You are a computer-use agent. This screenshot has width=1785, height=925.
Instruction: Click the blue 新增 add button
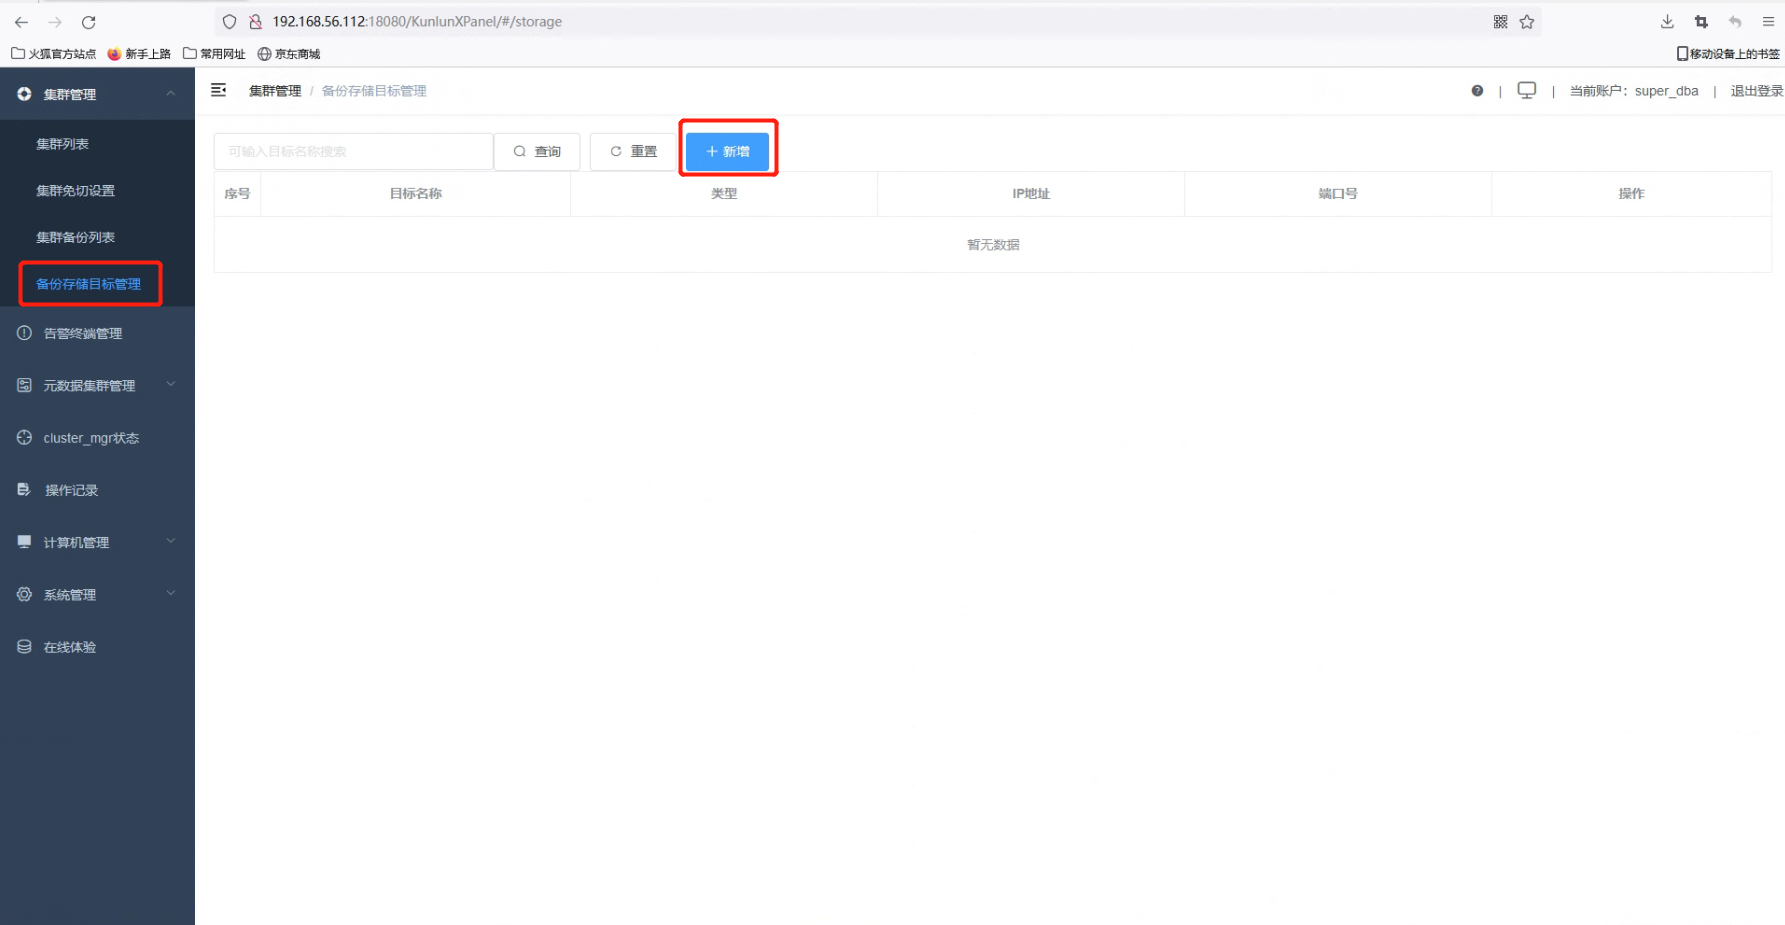click(x=728, y=152)
